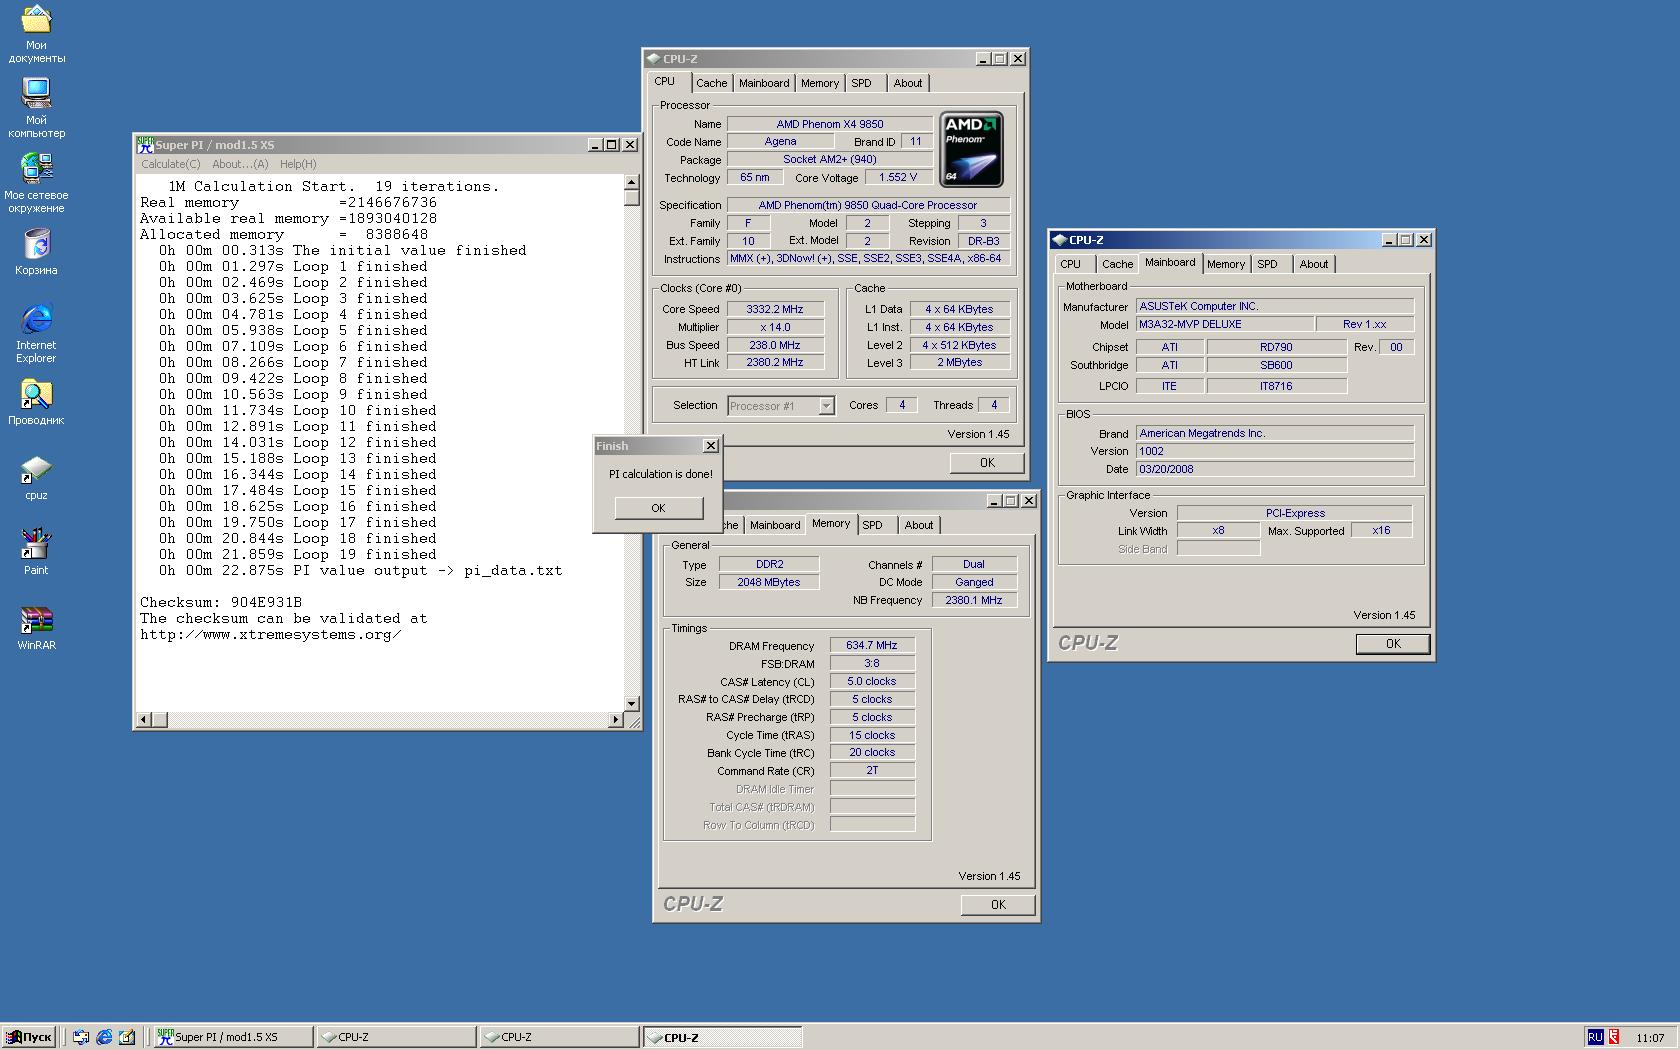Open the Проводник desktop shortcut
The image size is (1680, 1050).
pyautogui.click(x=36, y=402)
